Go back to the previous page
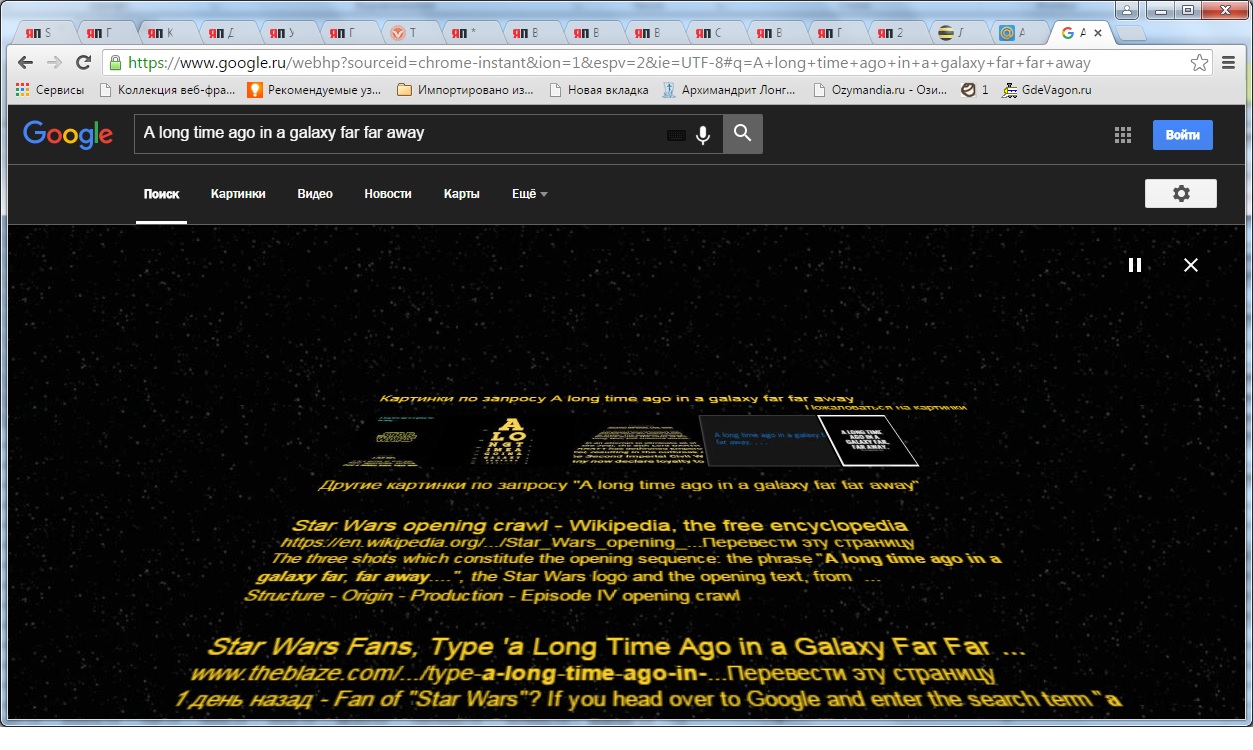This screenshot has height=750, width=1253. 26,63
